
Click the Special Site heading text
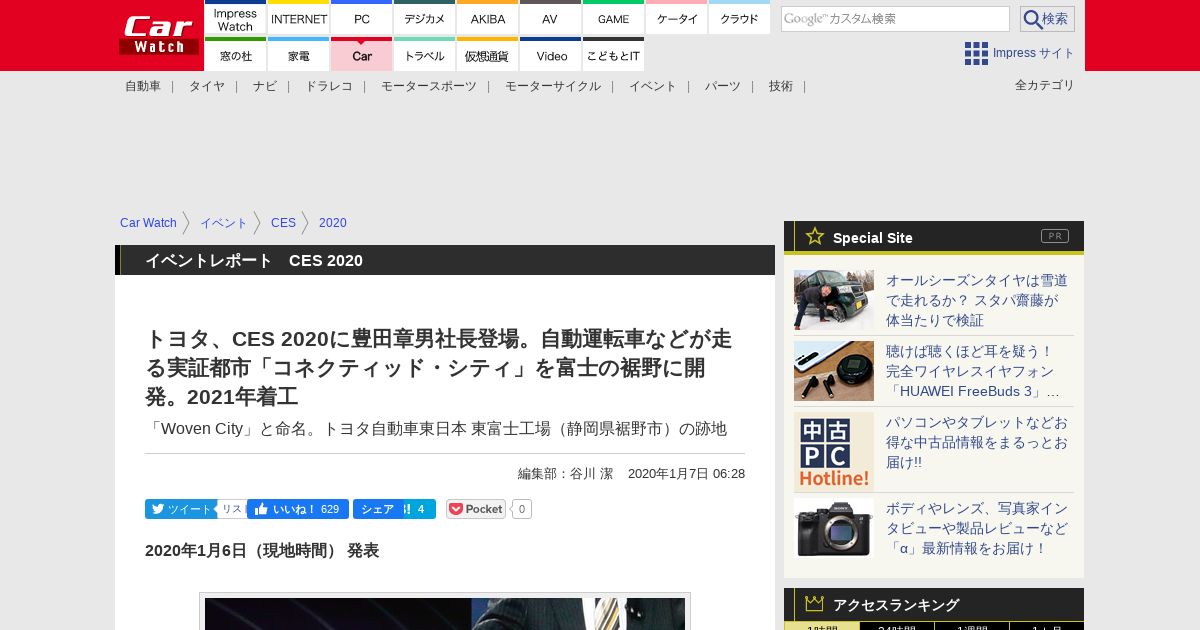[873, 238]
